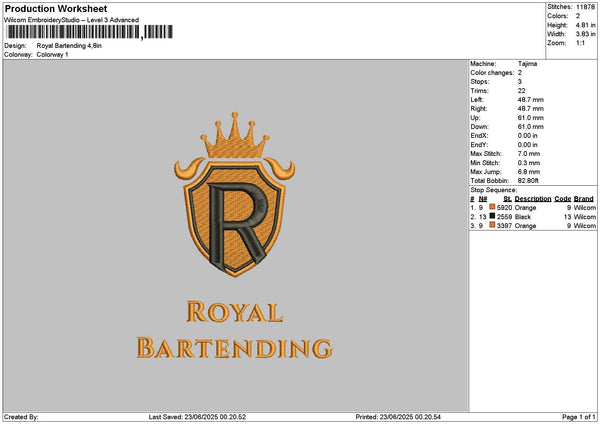The height and width of the screenshot is (424, 600).
Task: Click stitch count '3397' in row 3
Action: coord(504,226)
